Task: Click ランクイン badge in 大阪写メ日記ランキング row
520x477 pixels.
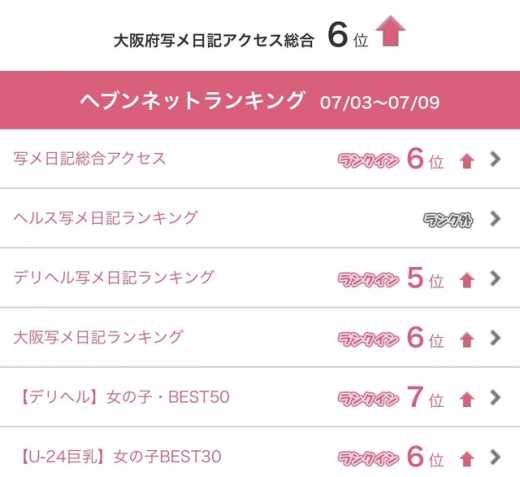Action: (368, 339)
